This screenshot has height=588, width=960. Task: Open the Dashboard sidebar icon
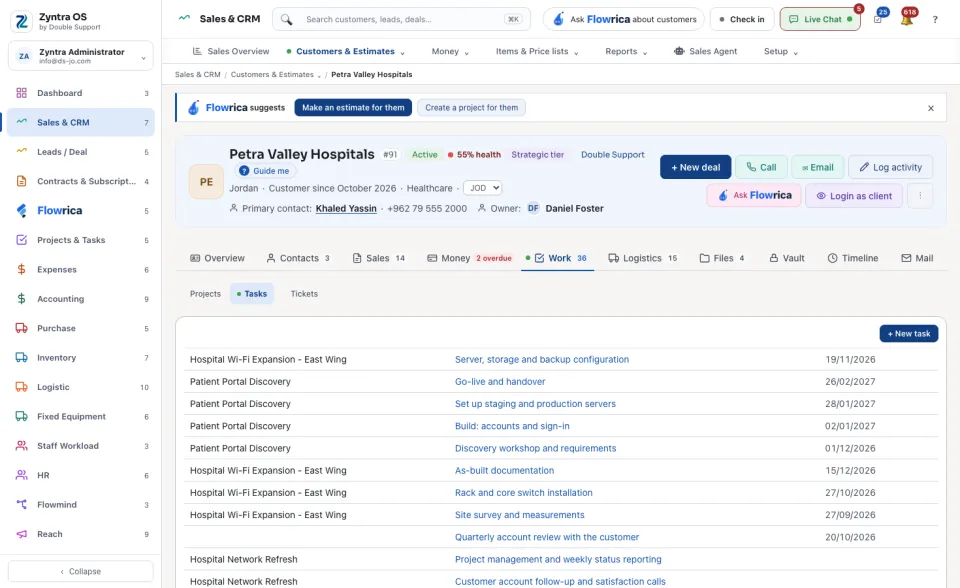pos(21,93)
